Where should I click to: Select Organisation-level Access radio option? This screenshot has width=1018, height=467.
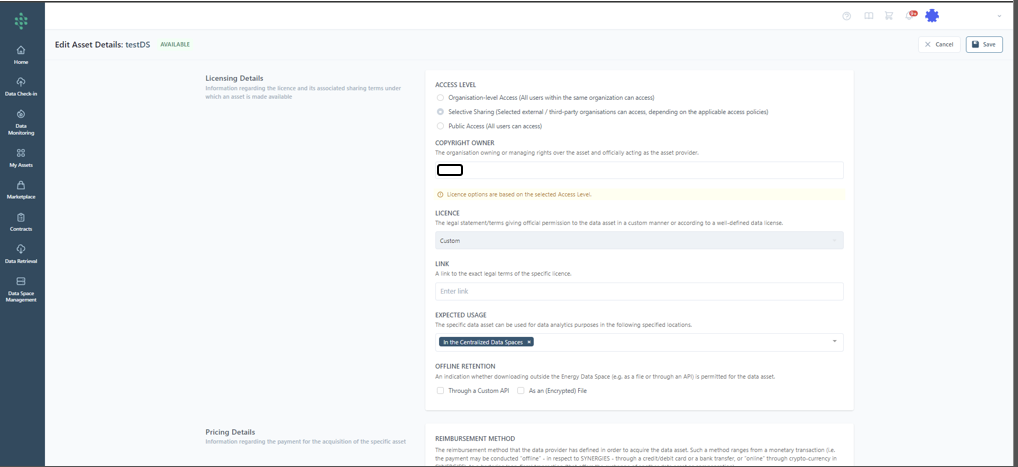441,98
